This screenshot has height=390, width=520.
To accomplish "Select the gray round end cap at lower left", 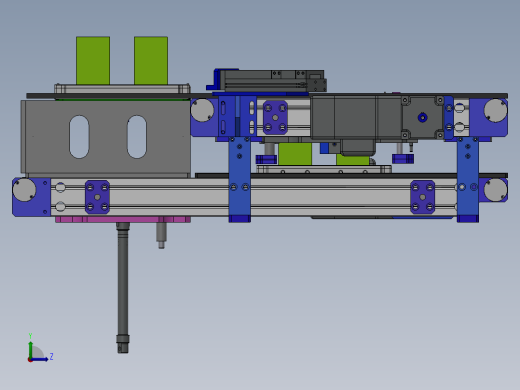I will 24,190.
